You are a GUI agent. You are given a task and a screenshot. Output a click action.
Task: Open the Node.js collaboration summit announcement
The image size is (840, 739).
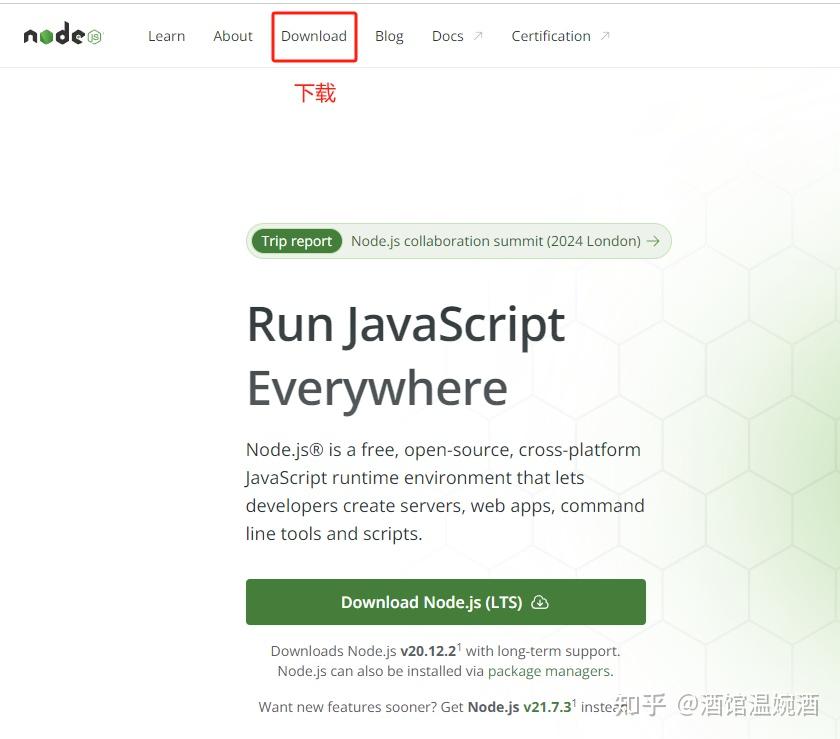(496, 241)
